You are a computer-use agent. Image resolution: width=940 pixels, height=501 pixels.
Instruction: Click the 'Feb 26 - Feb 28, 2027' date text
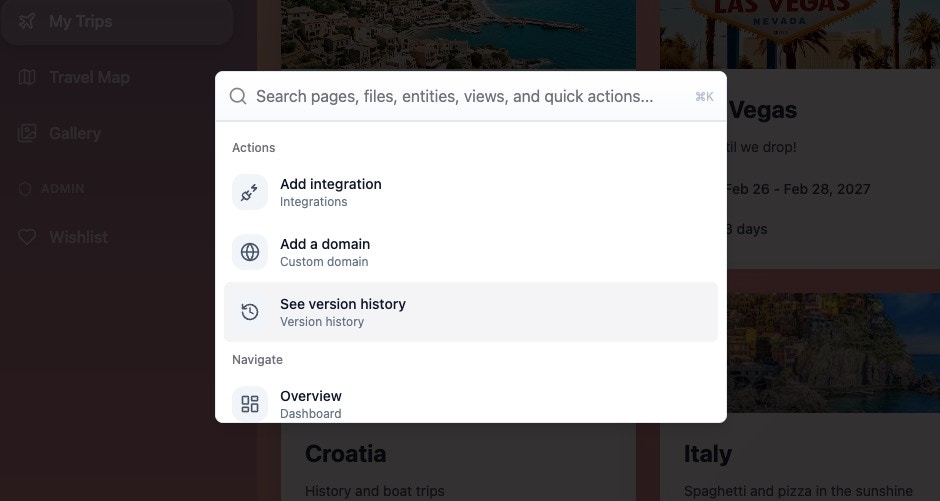pos(797,189)
